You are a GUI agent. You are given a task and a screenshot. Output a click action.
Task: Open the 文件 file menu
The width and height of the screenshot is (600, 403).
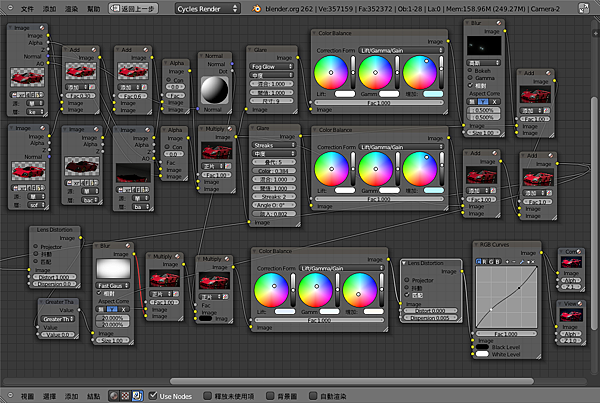click(27, 8)
